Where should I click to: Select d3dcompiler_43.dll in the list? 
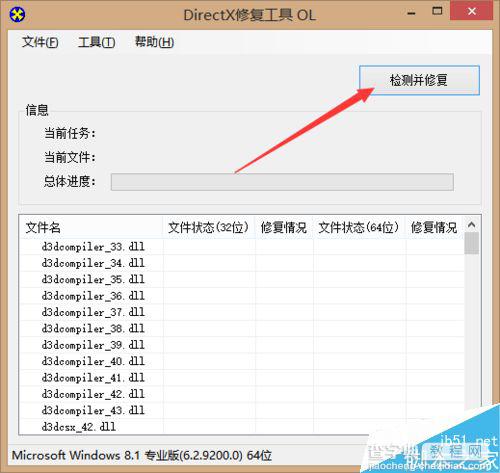[93, 410]
